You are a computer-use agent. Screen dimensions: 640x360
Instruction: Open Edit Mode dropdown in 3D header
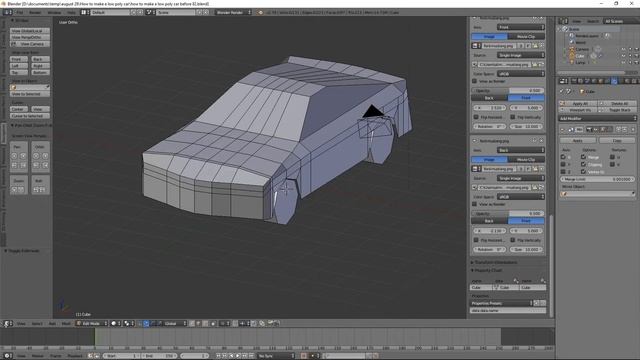[92, 323]
